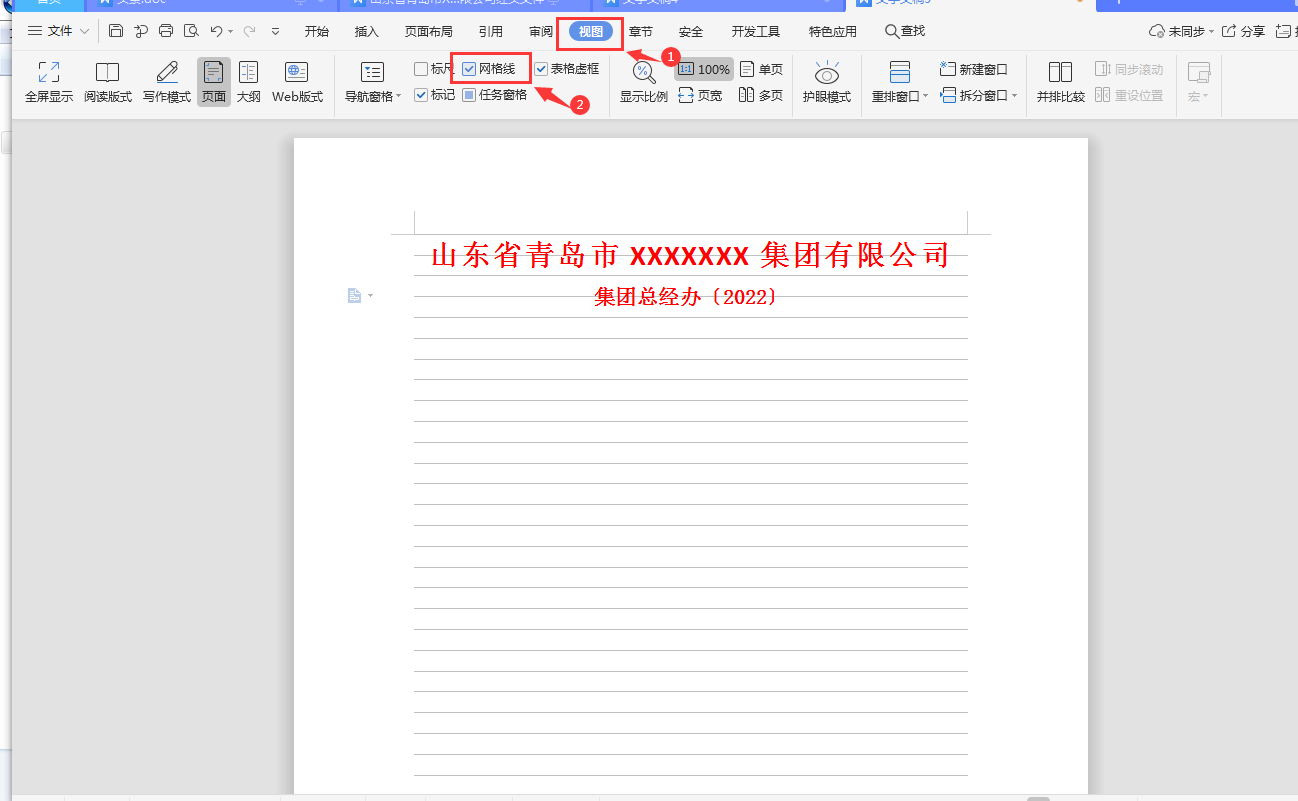Viewport: 1298px width, 801px height.
Task: Open the 安全 ribbon tab
Action: [x=691, y=32]
